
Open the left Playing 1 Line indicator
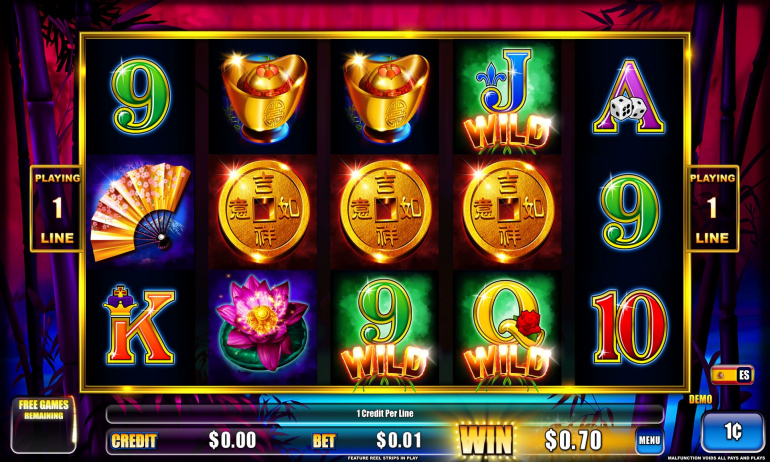(56, 209)
